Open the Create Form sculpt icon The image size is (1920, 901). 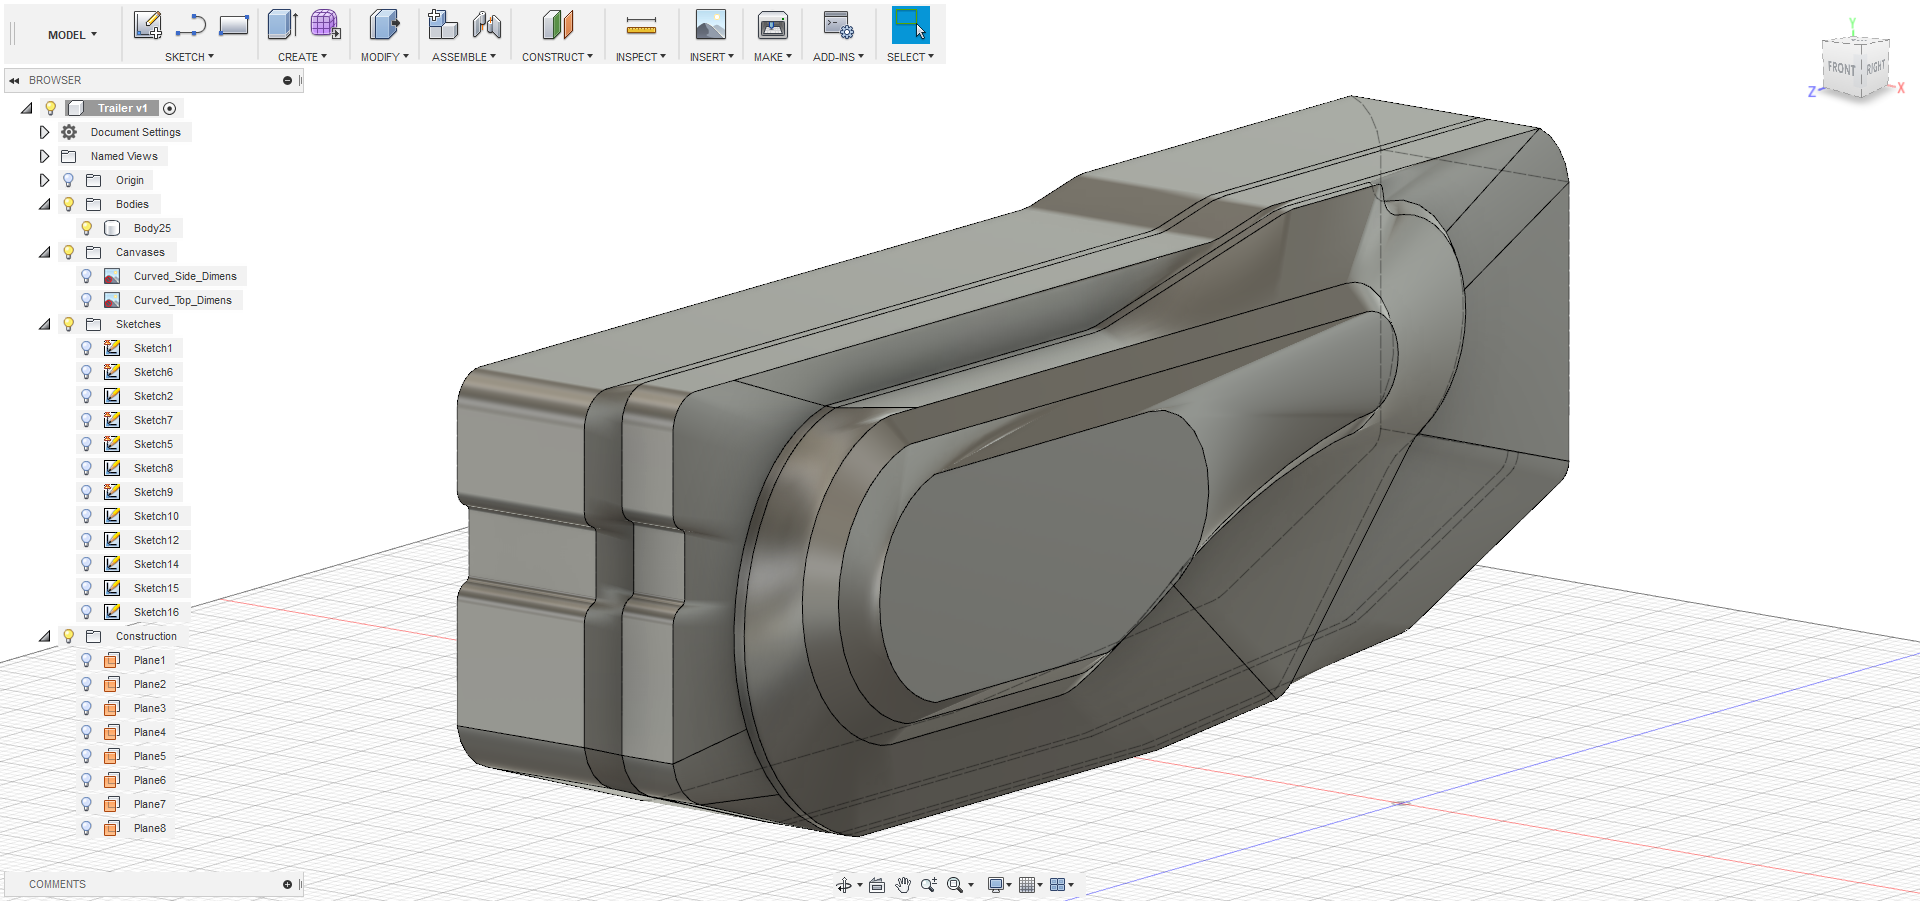point(325,25)
